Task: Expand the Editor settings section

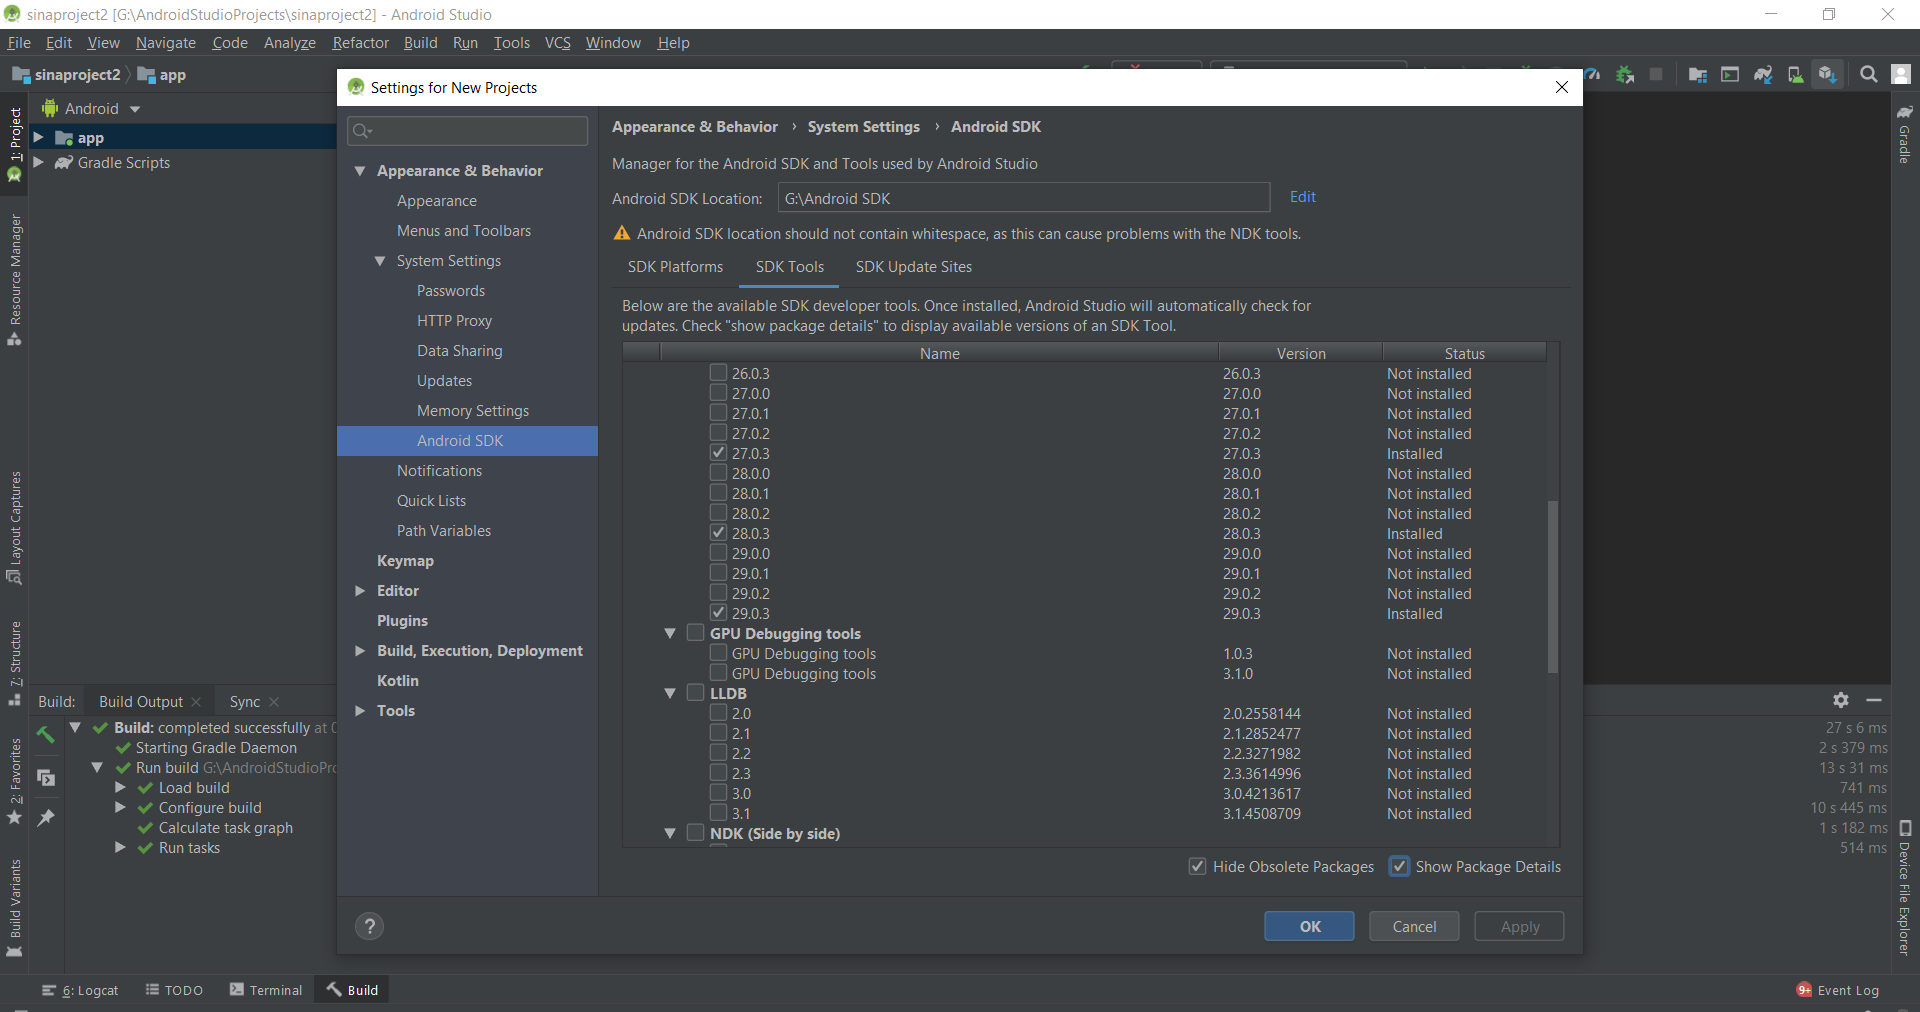Action: tap(360, 591)
